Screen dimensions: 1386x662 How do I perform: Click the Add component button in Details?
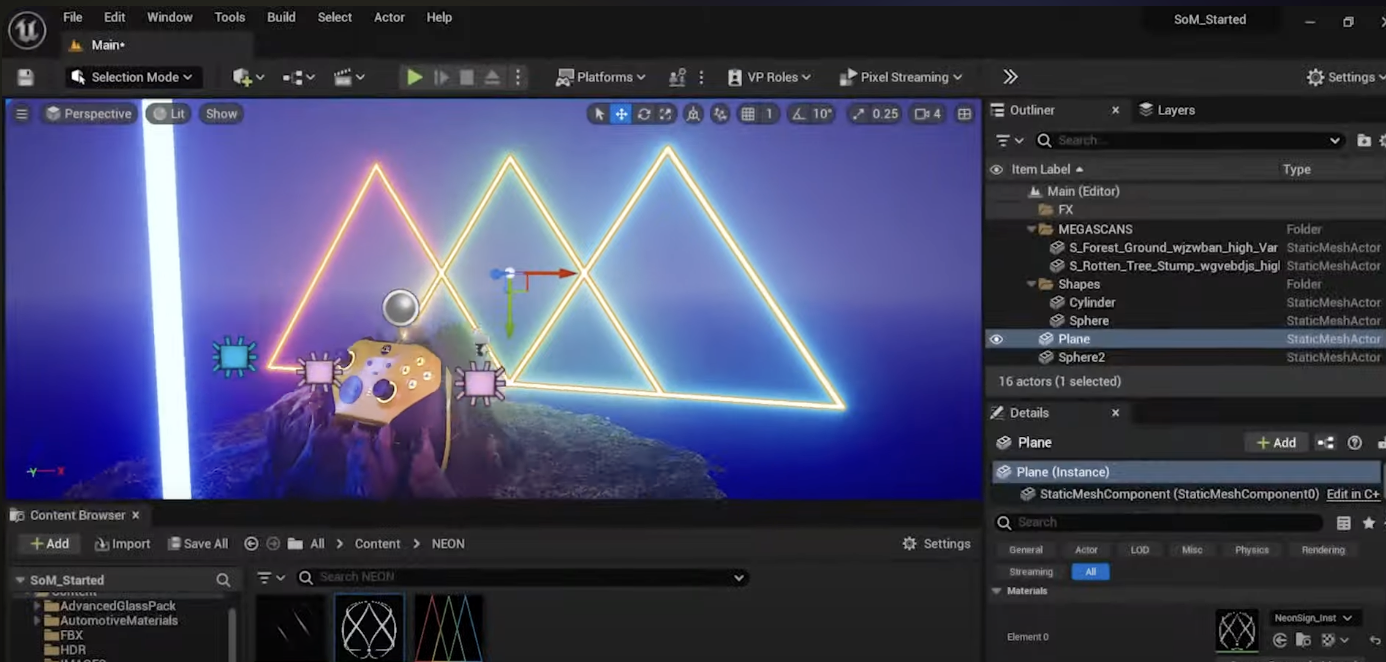coord(1276,442)
